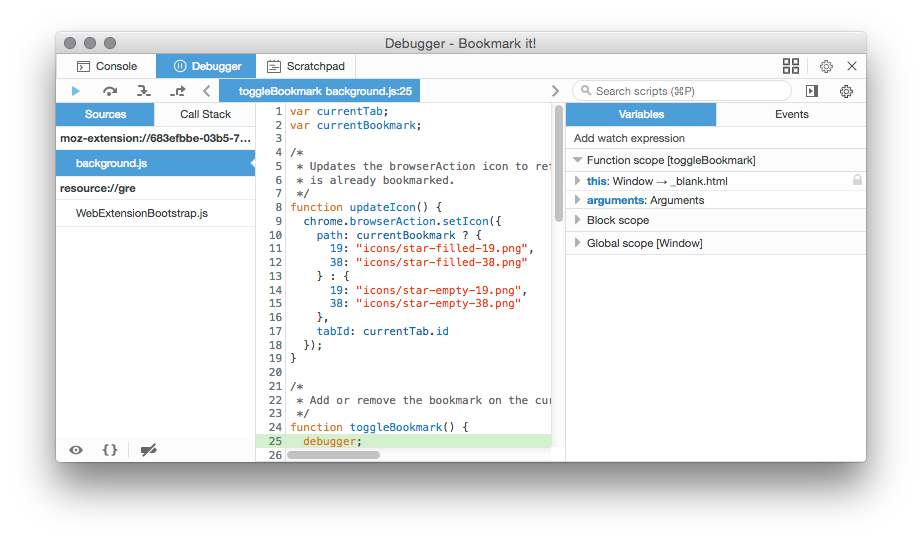Open the toolbox options gear icon
The height and width of the screenshot is (542, 922).
[826, 66]
